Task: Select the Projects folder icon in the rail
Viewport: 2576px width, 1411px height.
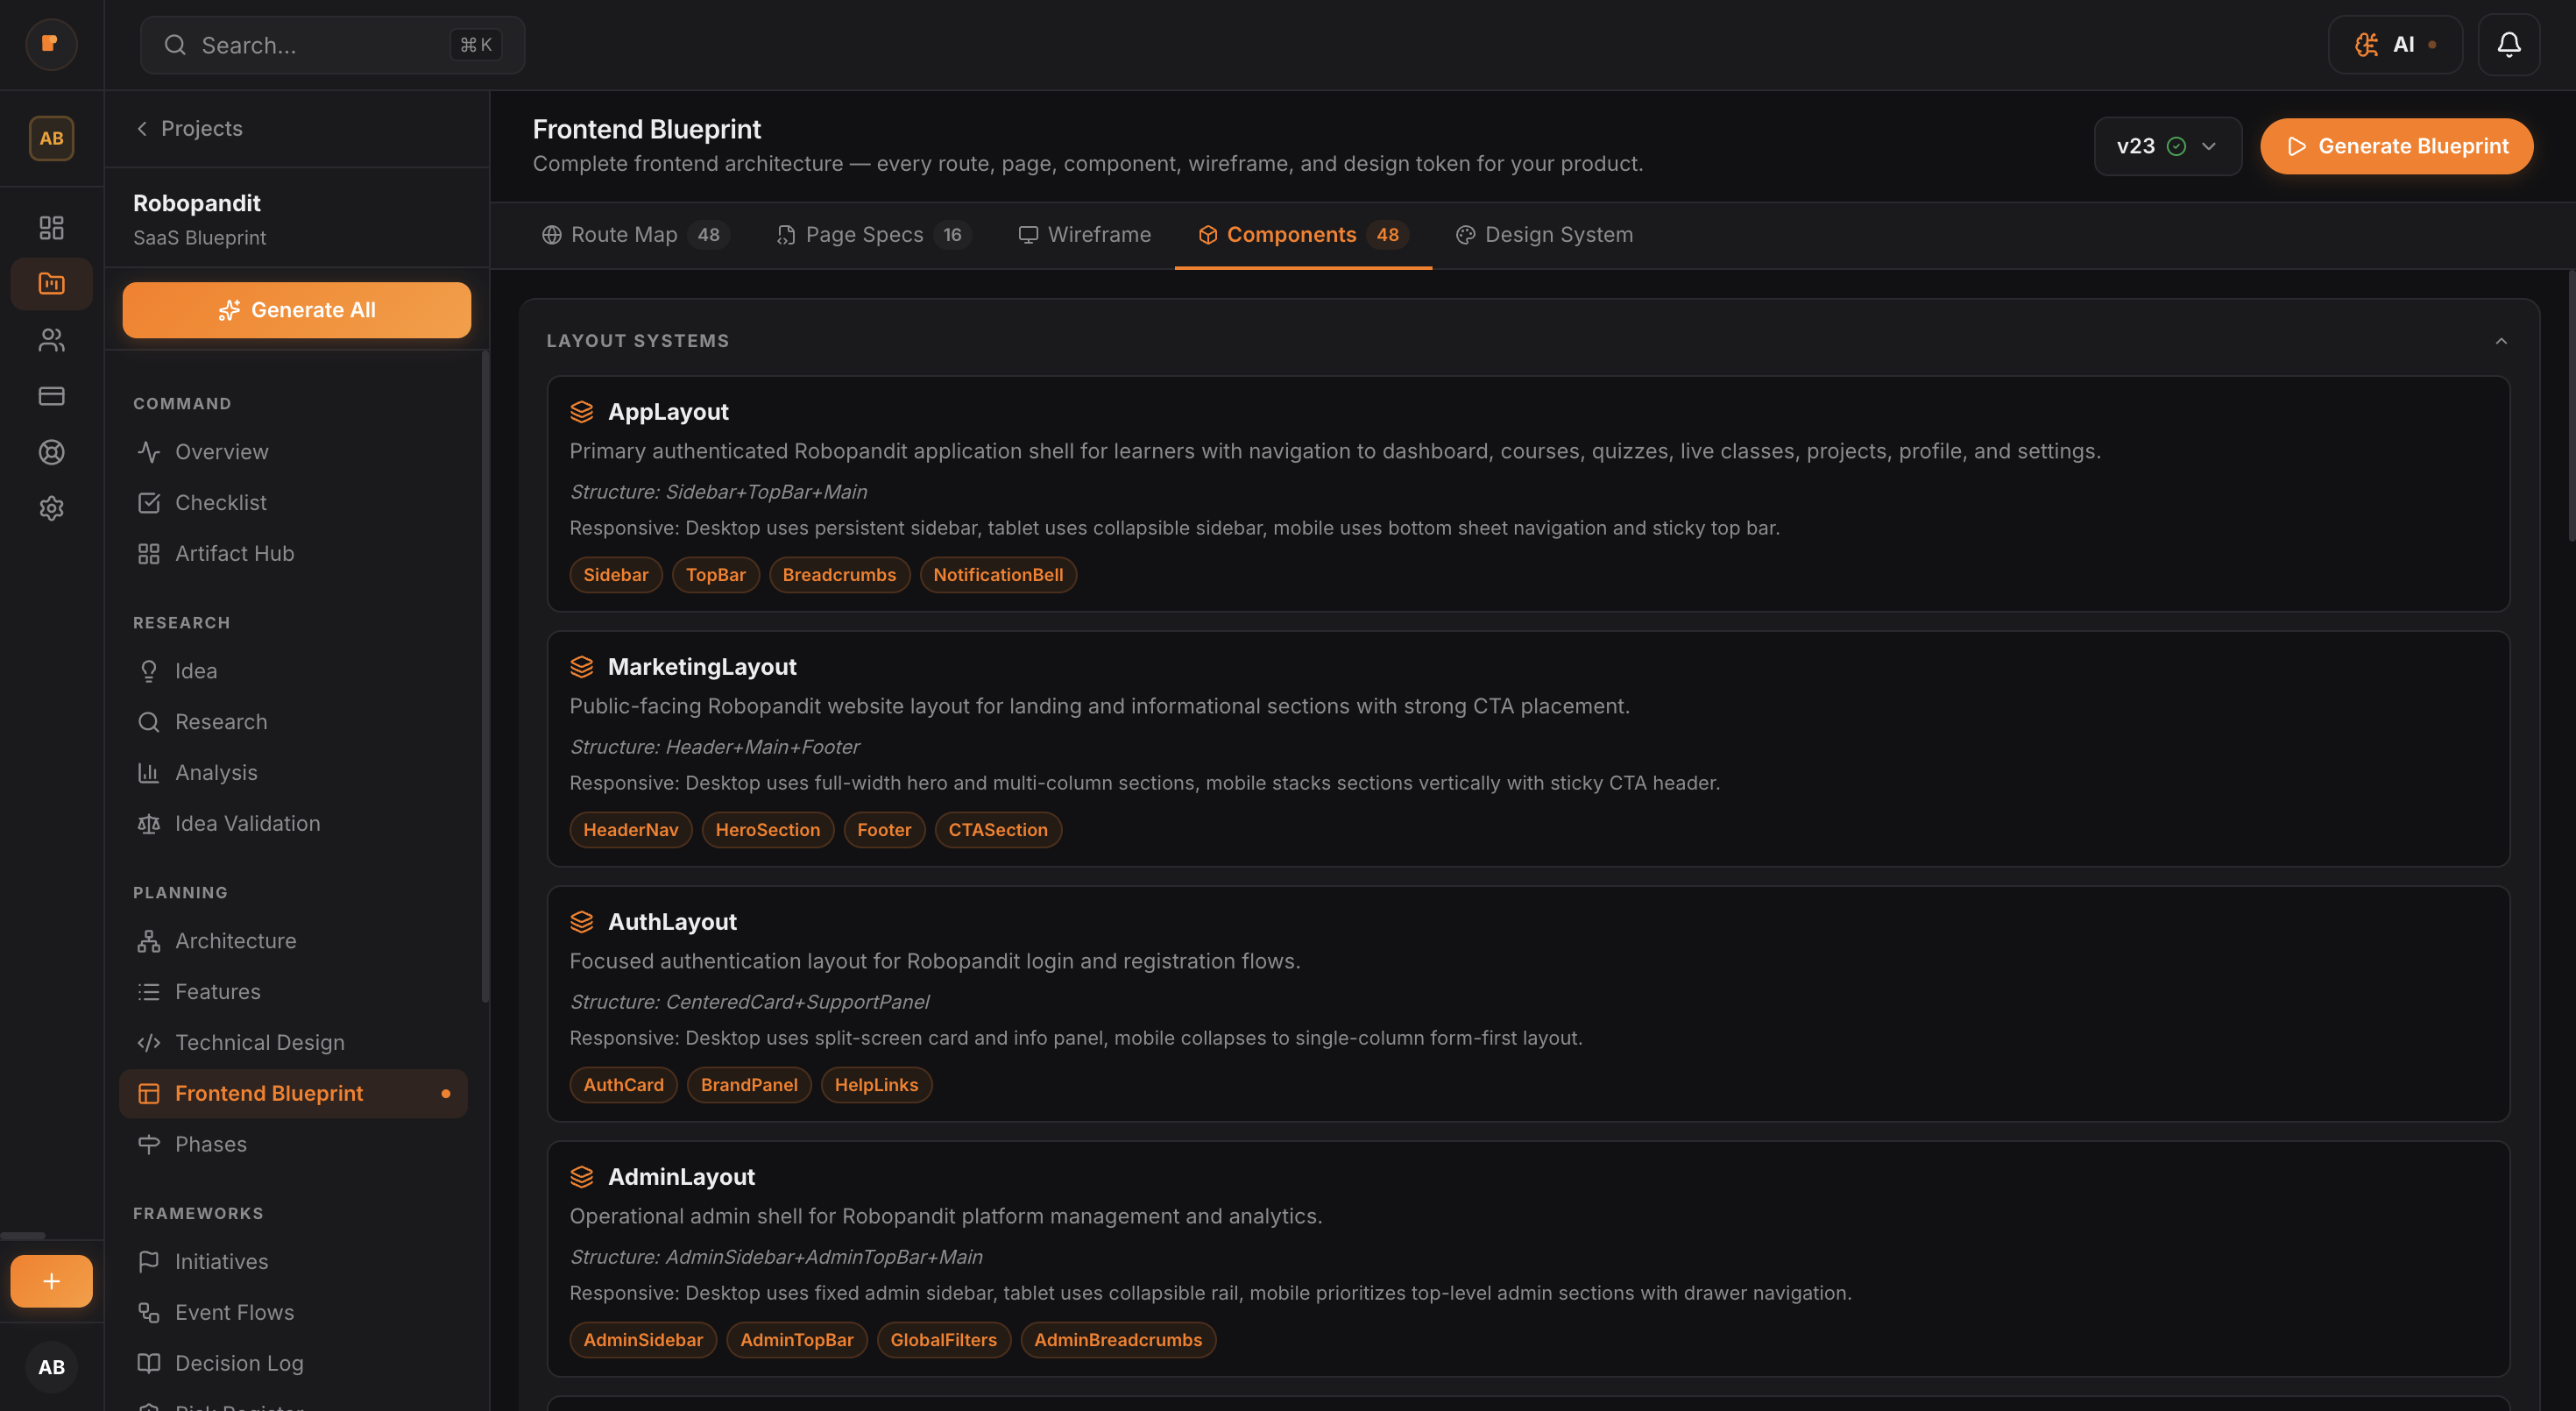Action: 51,283
